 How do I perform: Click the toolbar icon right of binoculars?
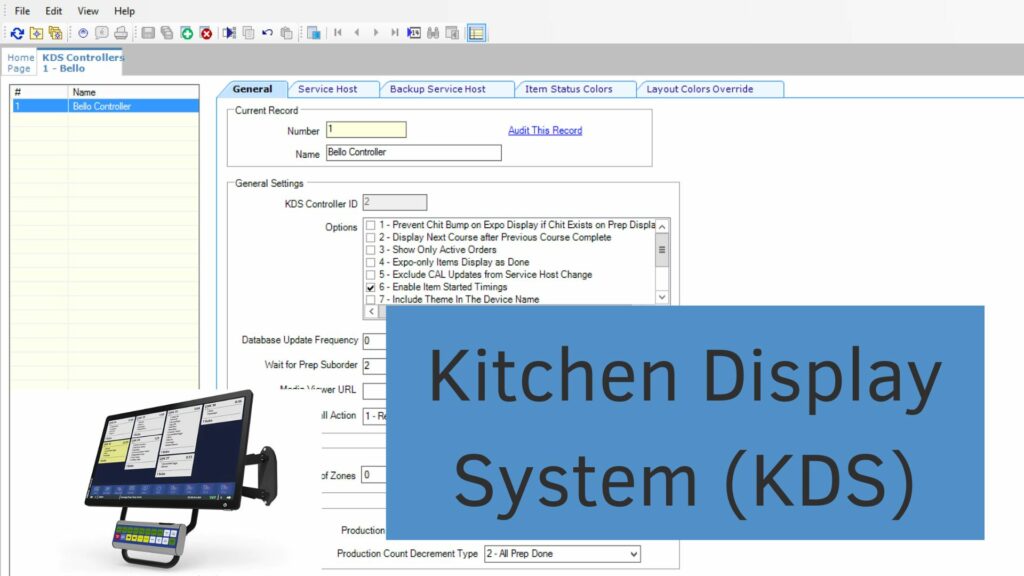[452, 33]
